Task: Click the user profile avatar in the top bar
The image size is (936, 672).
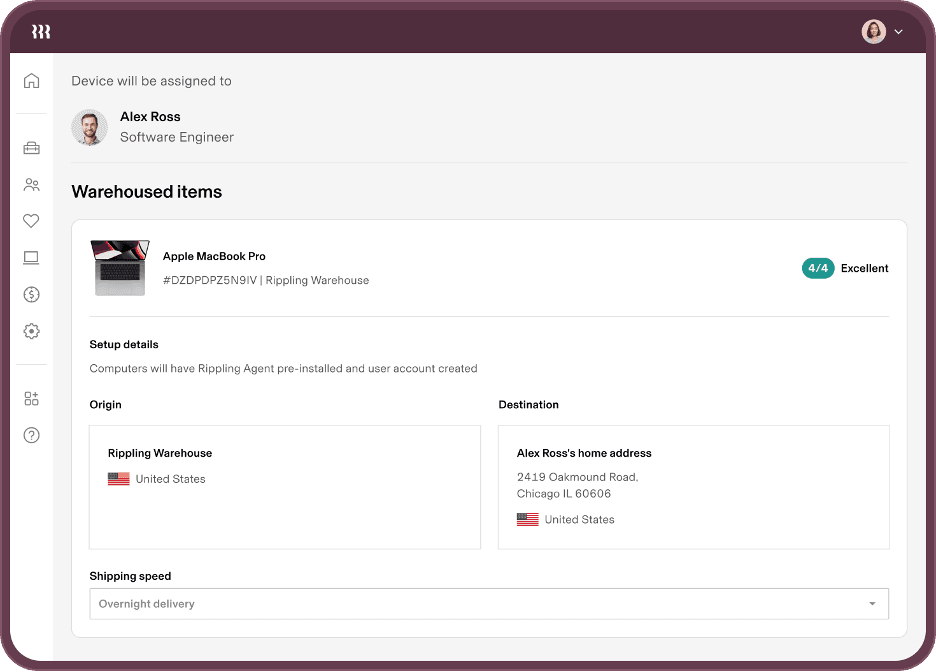Action: pyautogui.click(x=873, y=32)
